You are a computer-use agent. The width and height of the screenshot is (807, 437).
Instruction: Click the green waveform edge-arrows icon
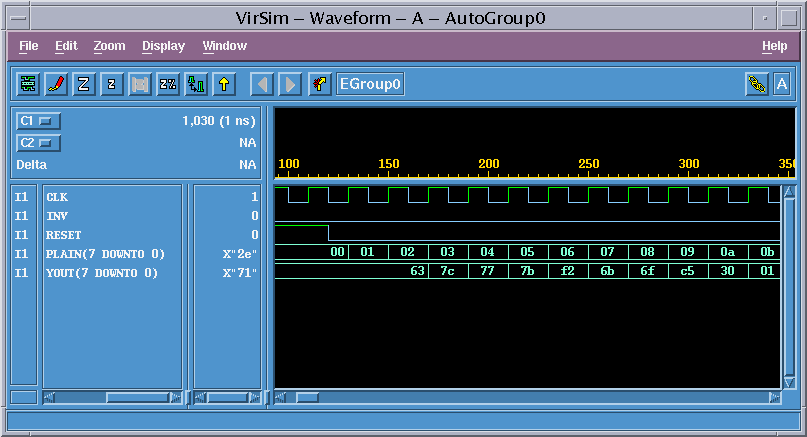pos(196,84)
